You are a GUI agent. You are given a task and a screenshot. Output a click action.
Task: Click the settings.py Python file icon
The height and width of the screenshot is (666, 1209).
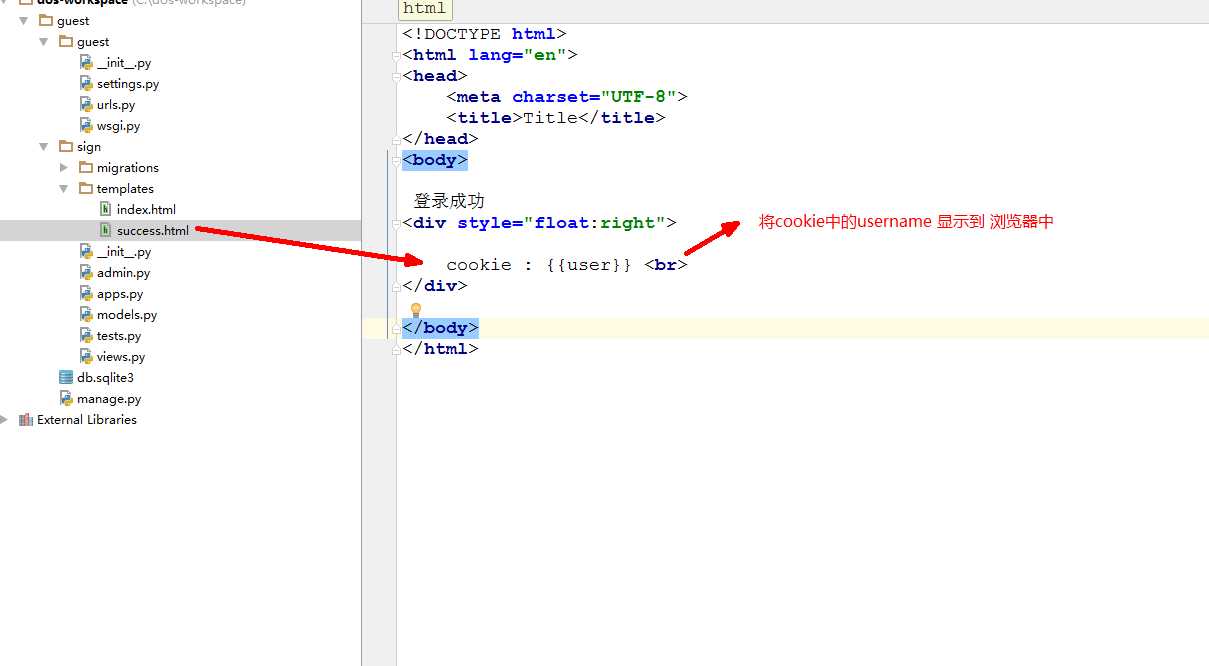(x=87, y=84)
